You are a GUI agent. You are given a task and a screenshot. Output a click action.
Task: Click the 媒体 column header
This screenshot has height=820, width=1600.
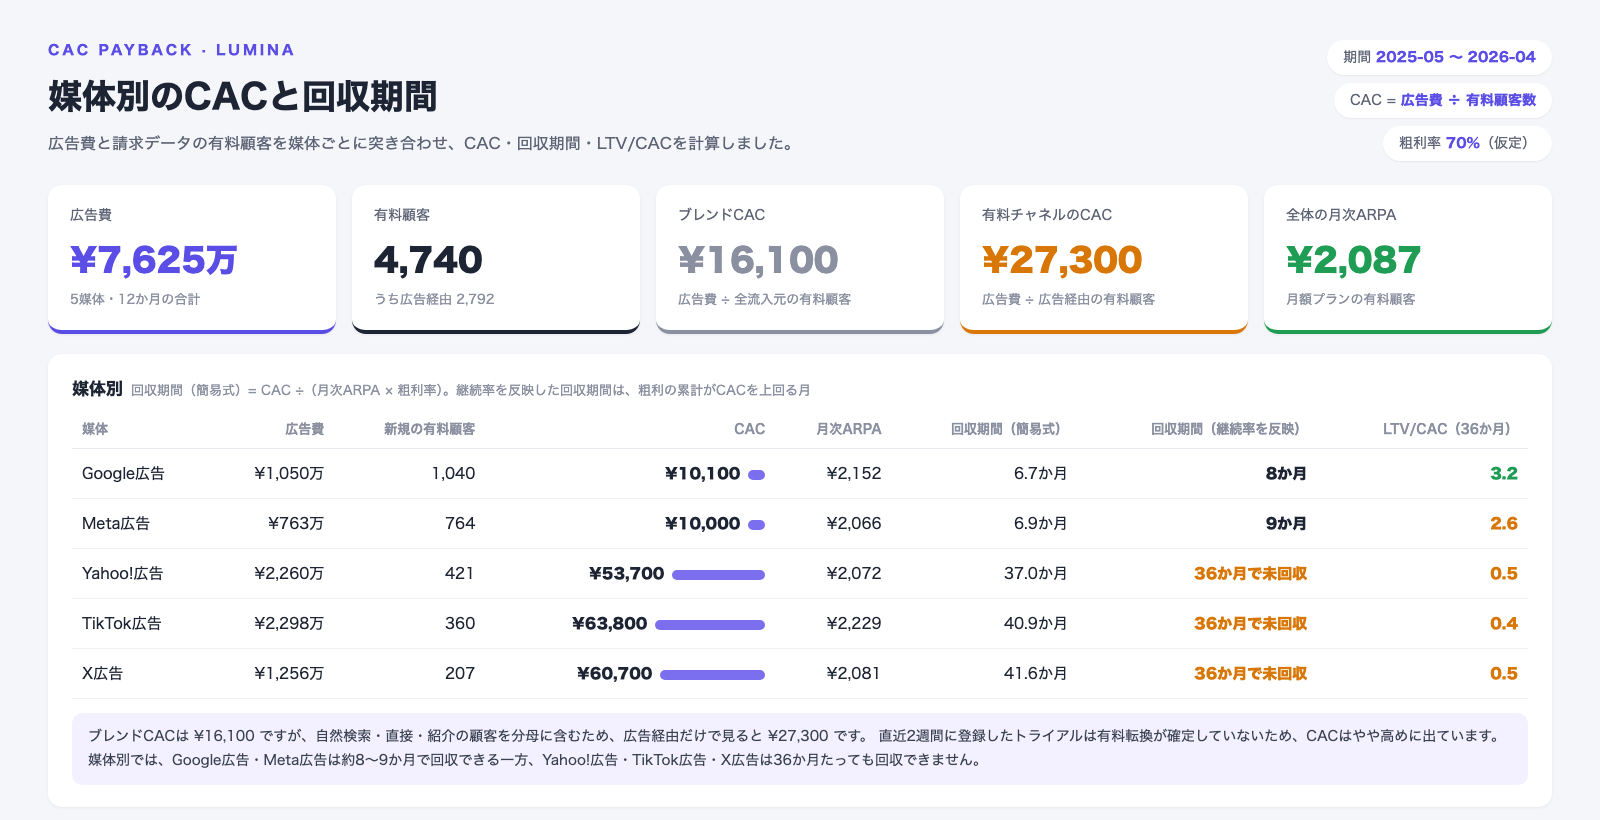(x=95, y=429)
